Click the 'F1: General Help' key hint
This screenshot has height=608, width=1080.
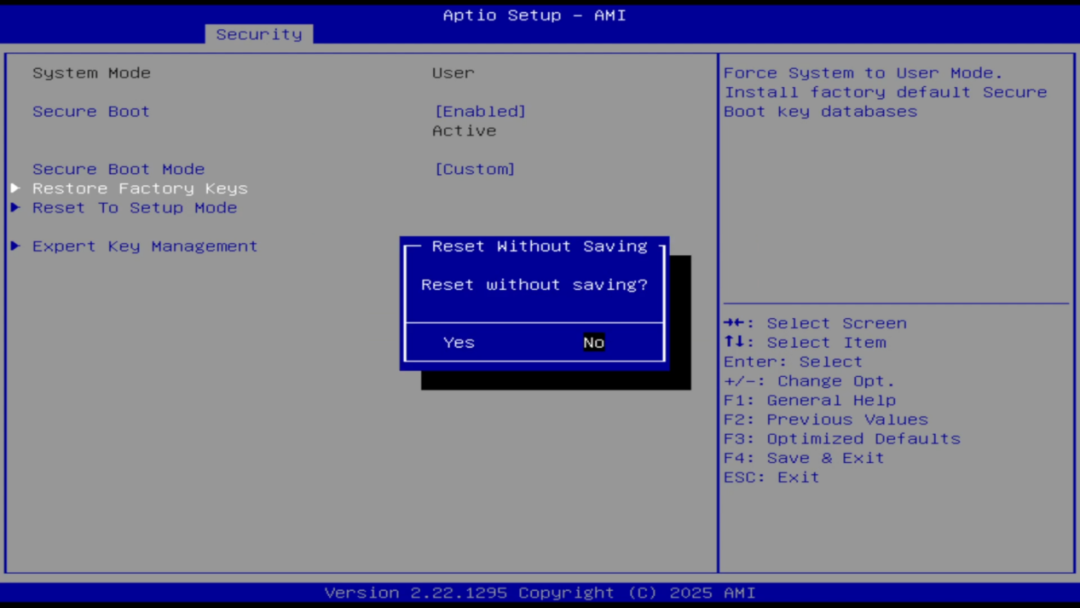click(x=809, y=400)
